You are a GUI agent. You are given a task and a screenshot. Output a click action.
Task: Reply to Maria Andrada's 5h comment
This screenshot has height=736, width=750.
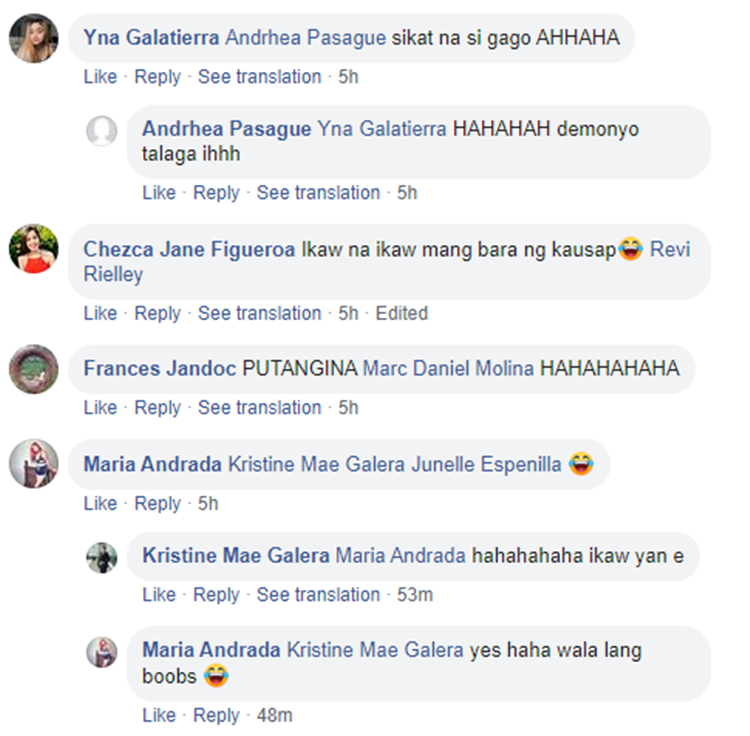pyautogui.click(x=157, y=503)
